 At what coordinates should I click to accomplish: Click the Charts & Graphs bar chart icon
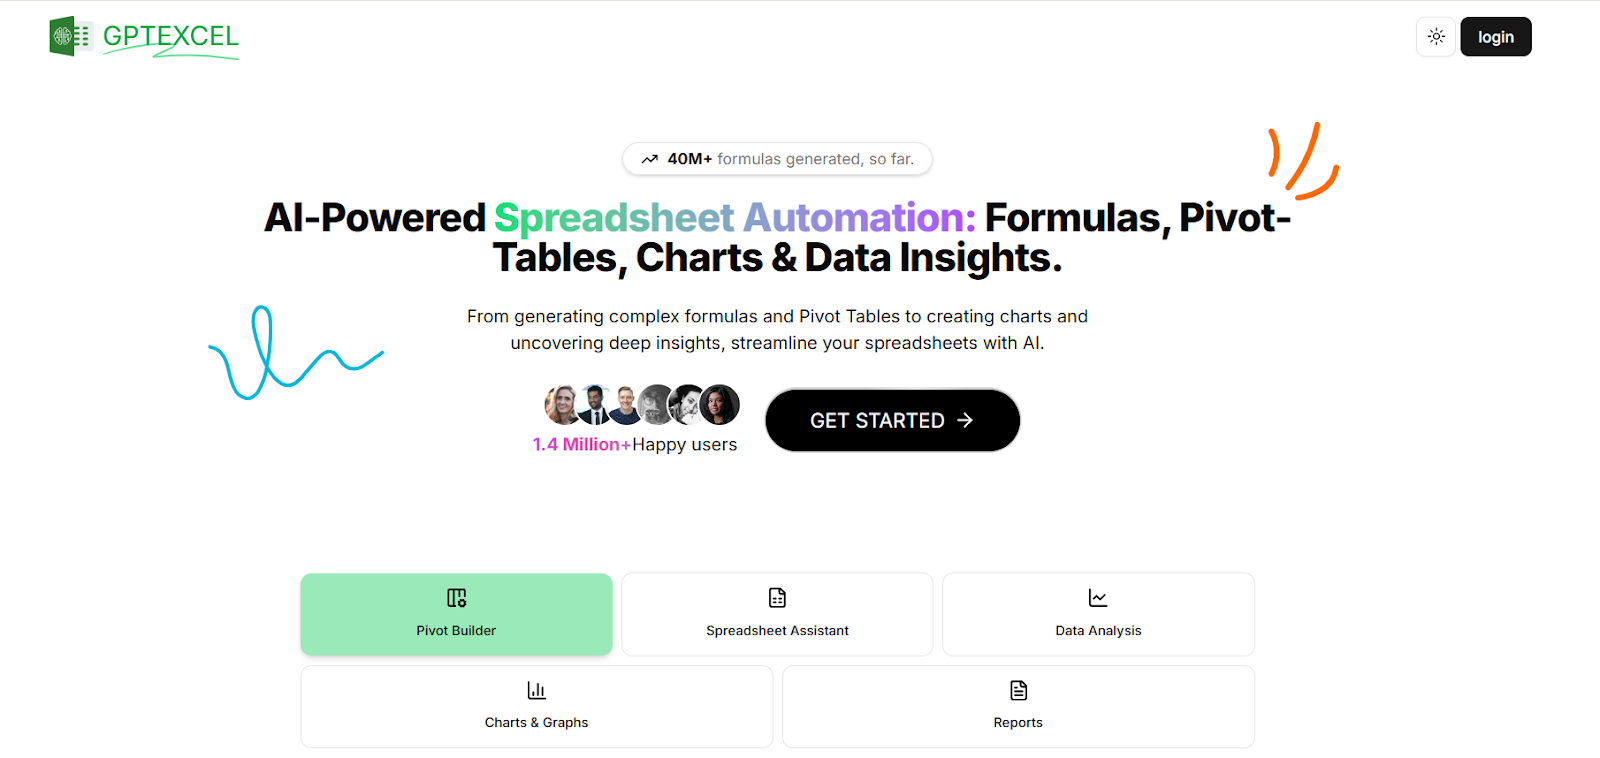point(536,689)
